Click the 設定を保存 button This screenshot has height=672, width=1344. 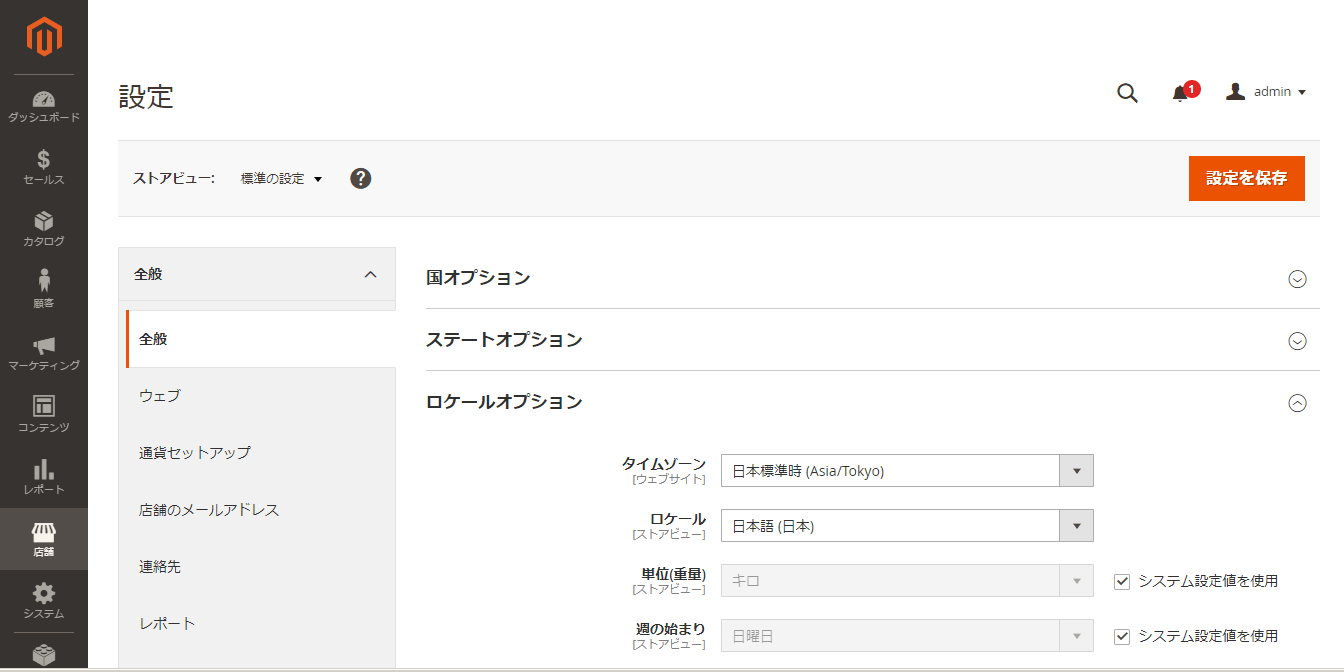[1246, 178]
